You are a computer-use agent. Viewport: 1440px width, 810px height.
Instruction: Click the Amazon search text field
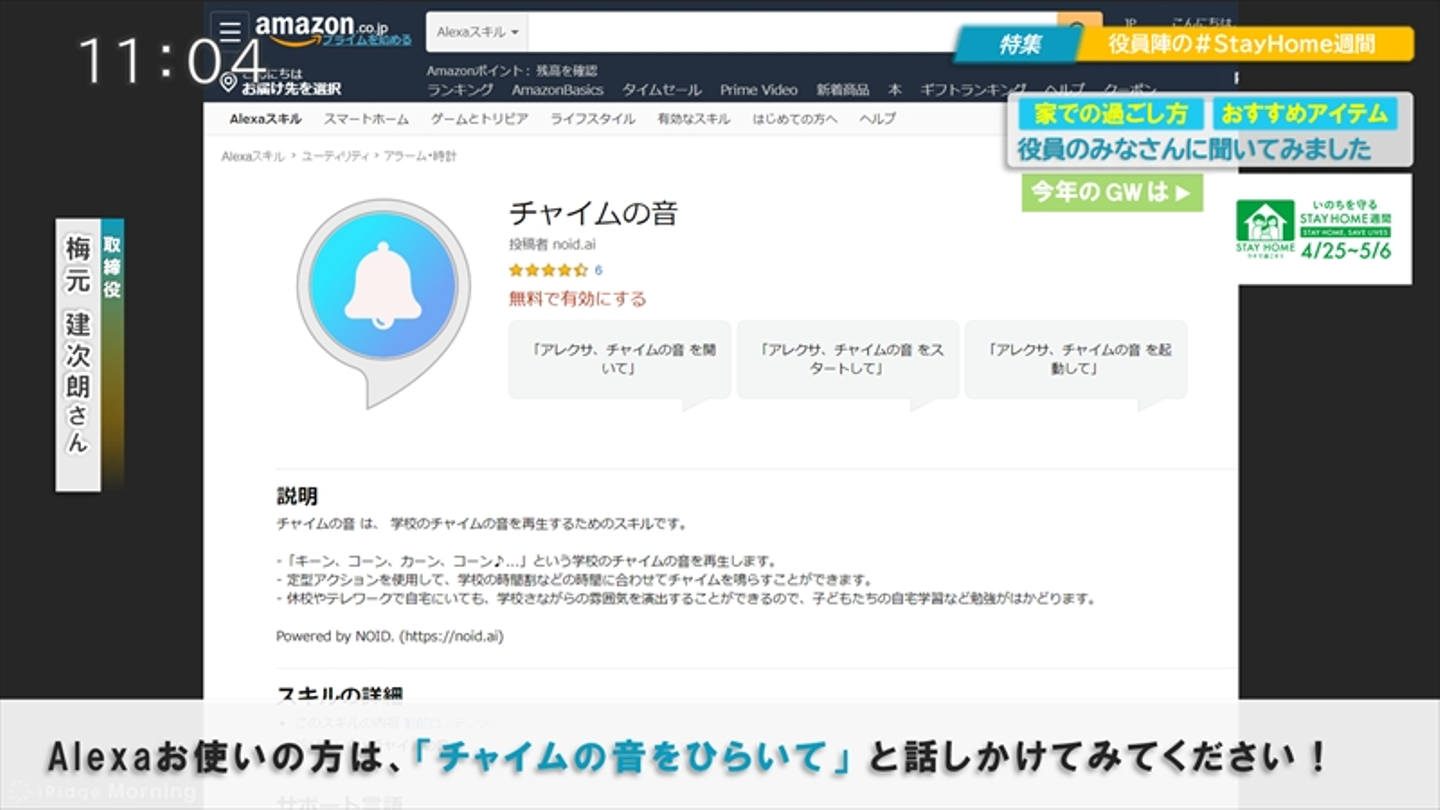click(x=791, y=32)
